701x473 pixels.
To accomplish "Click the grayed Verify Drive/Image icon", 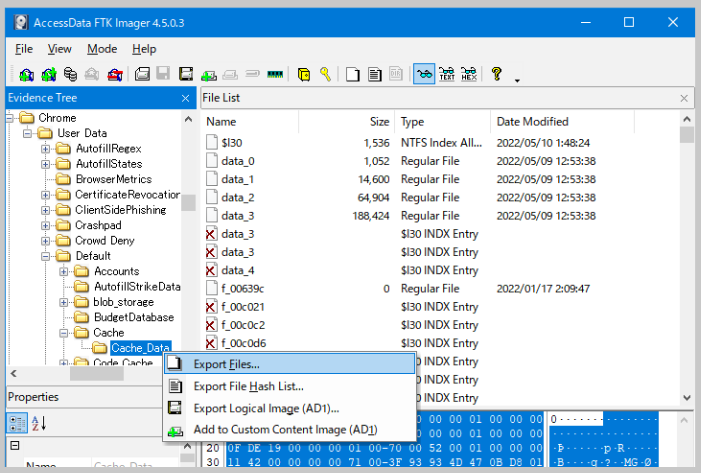I will tap(253, 73).
